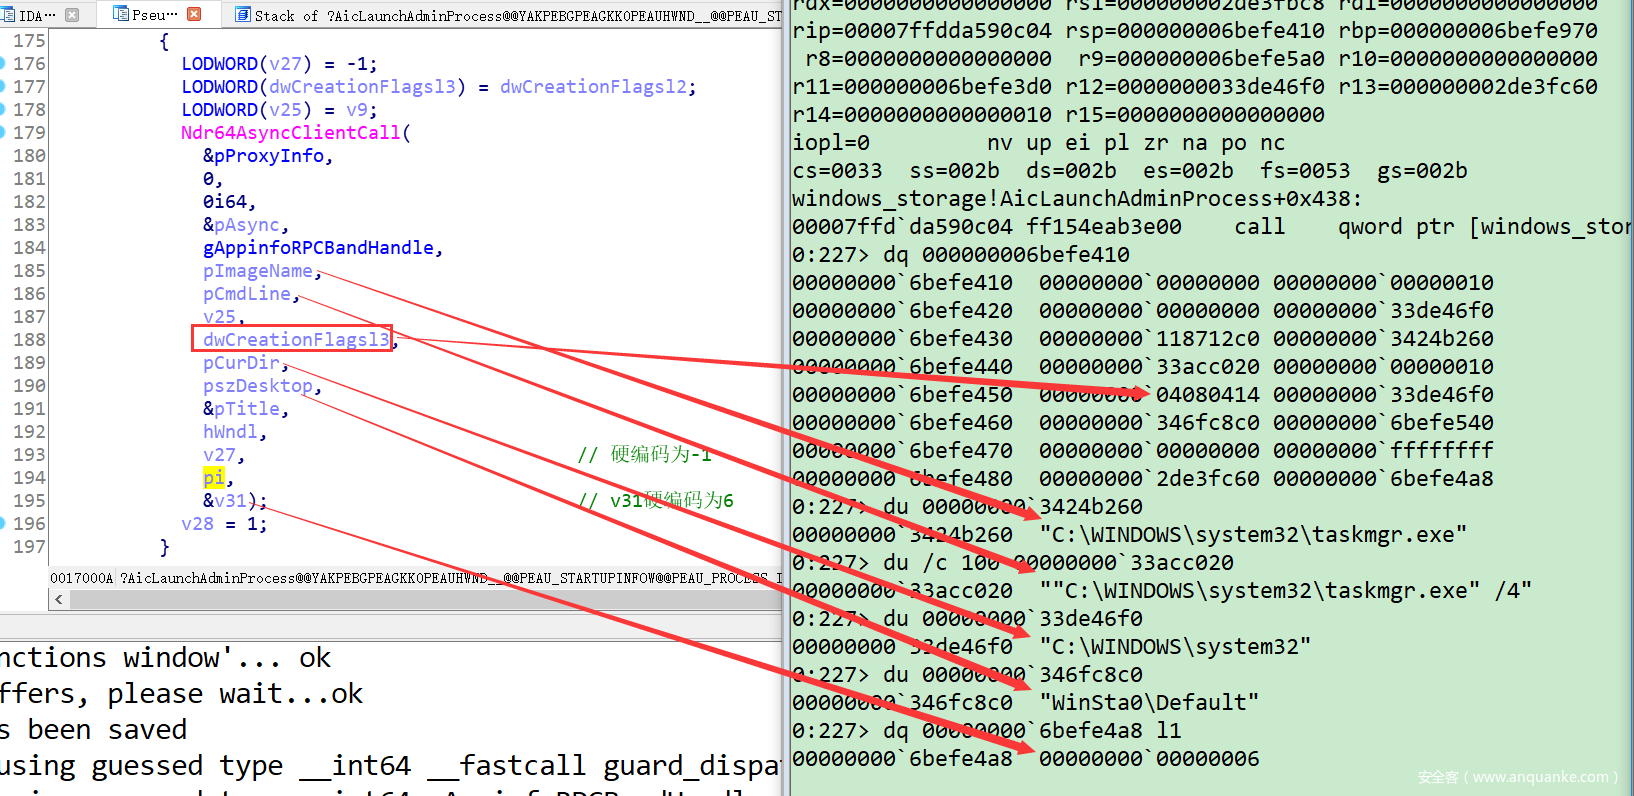Click the iopl=0 flags line
Screen dimensions: 1634x796
[1038, 143]
